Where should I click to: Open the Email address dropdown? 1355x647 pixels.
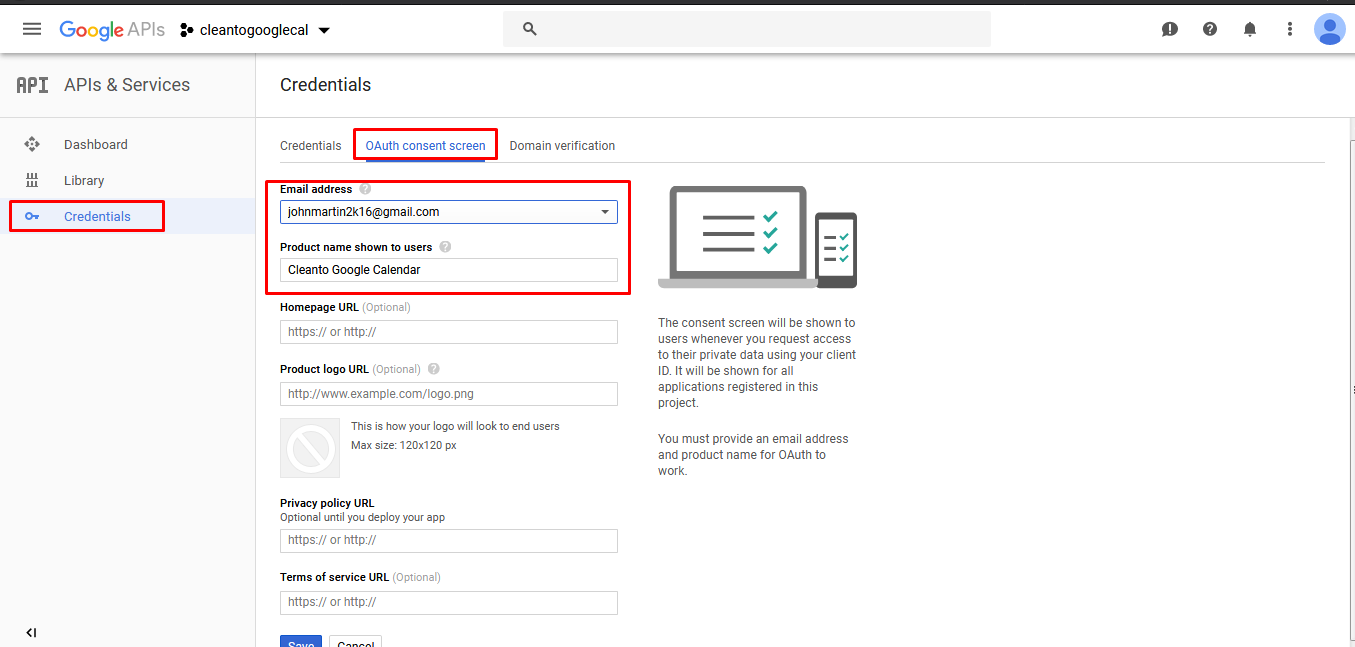pyautogui.click(x=449, y=212)
